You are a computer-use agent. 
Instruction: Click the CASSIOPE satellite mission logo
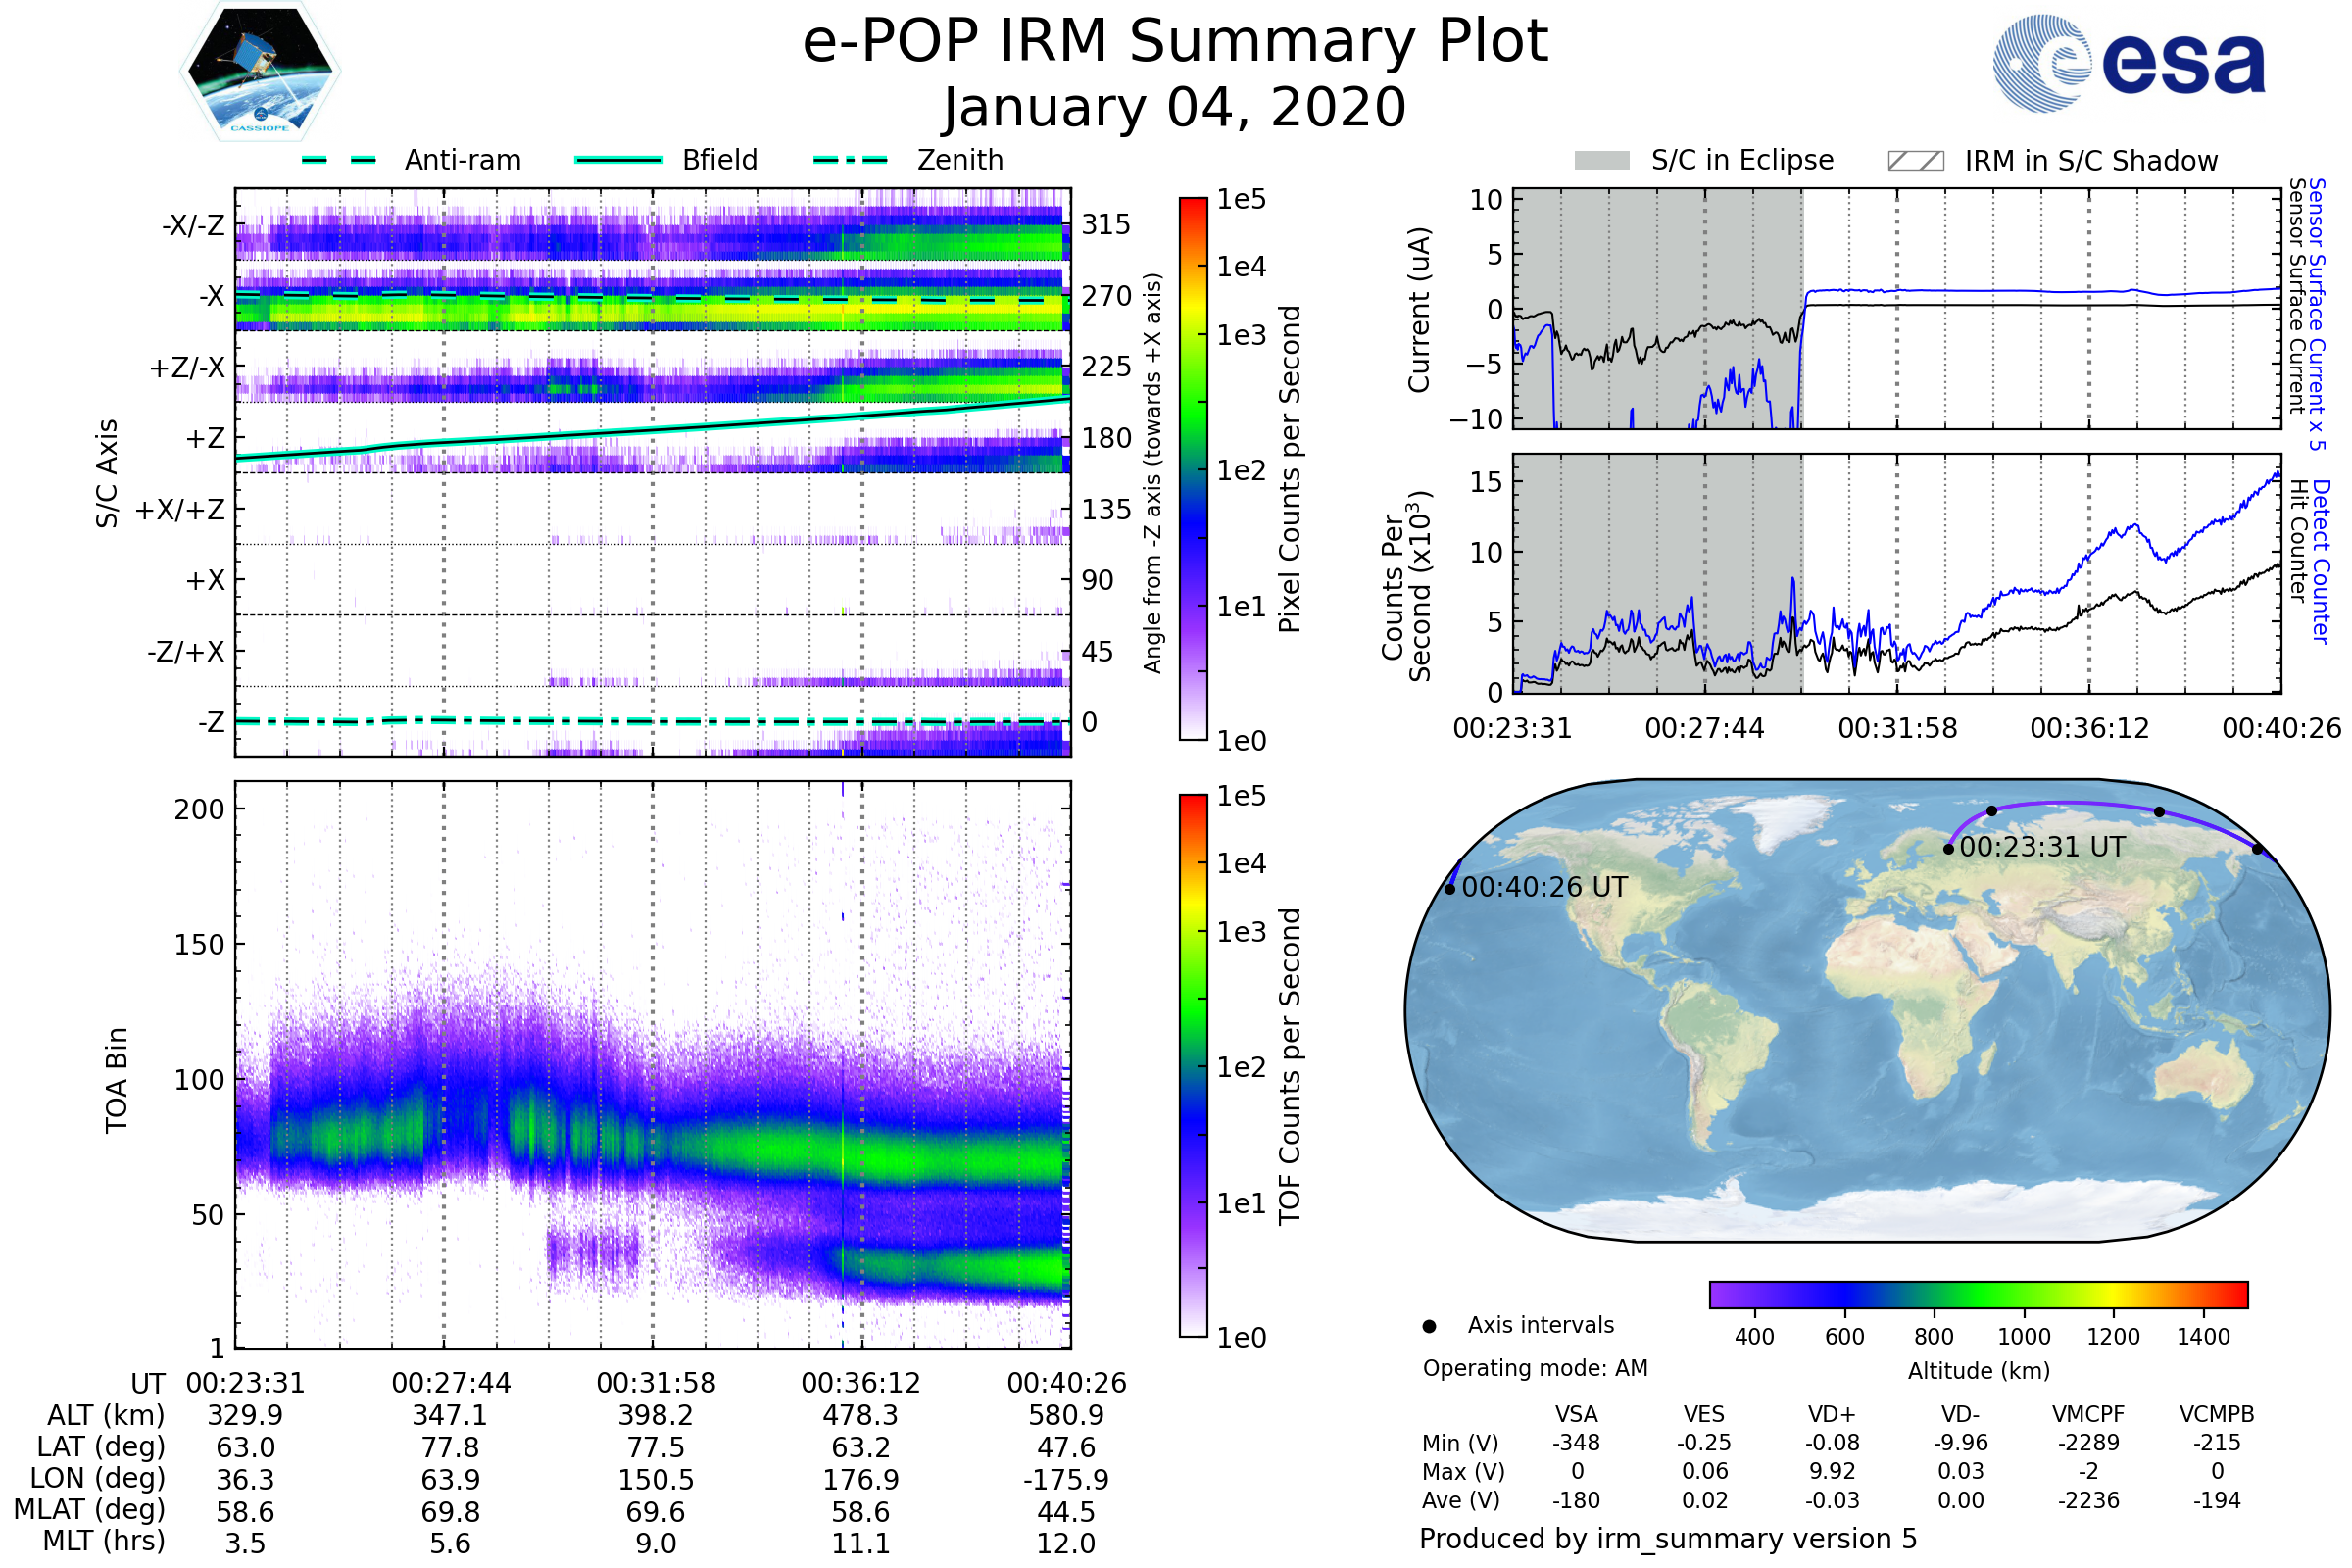tap(260, 72)
